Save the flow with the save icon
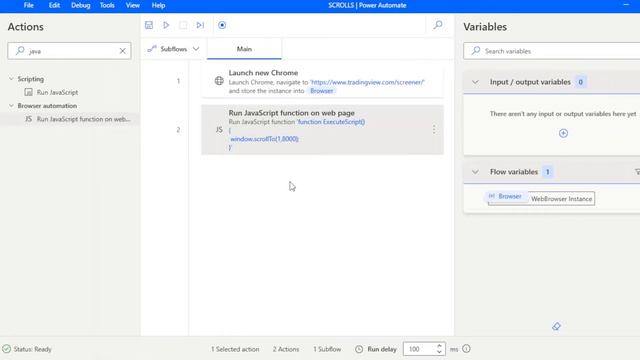This screenshot has height=360, width=640. click(149, 25)
